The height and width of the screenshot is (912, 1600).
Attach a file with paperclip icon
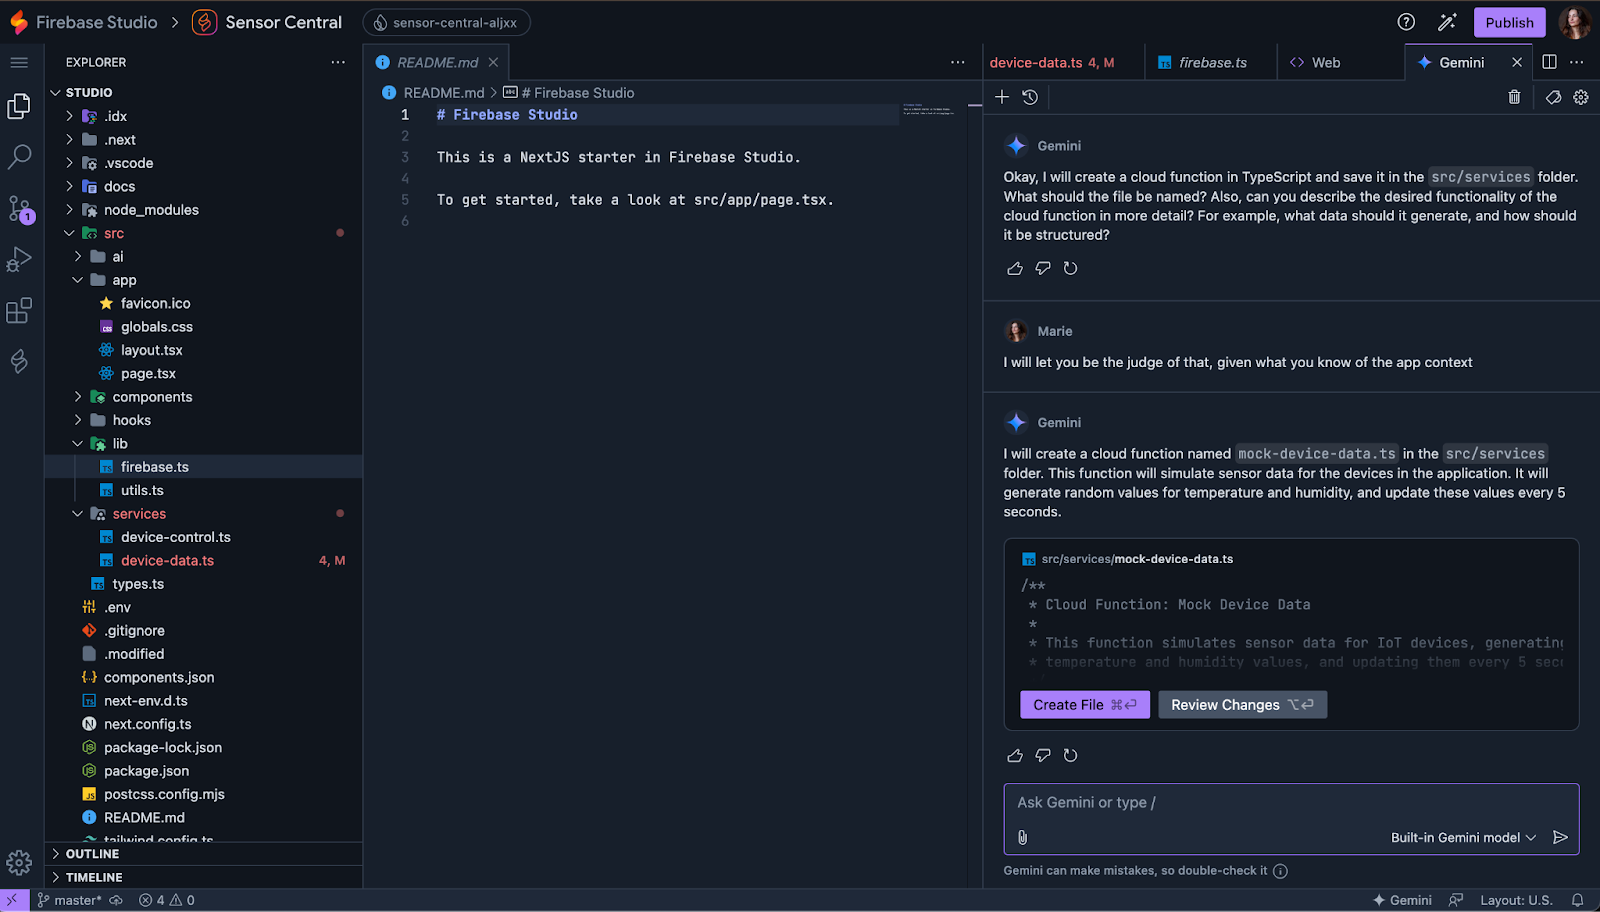(x=1022, y=837)
